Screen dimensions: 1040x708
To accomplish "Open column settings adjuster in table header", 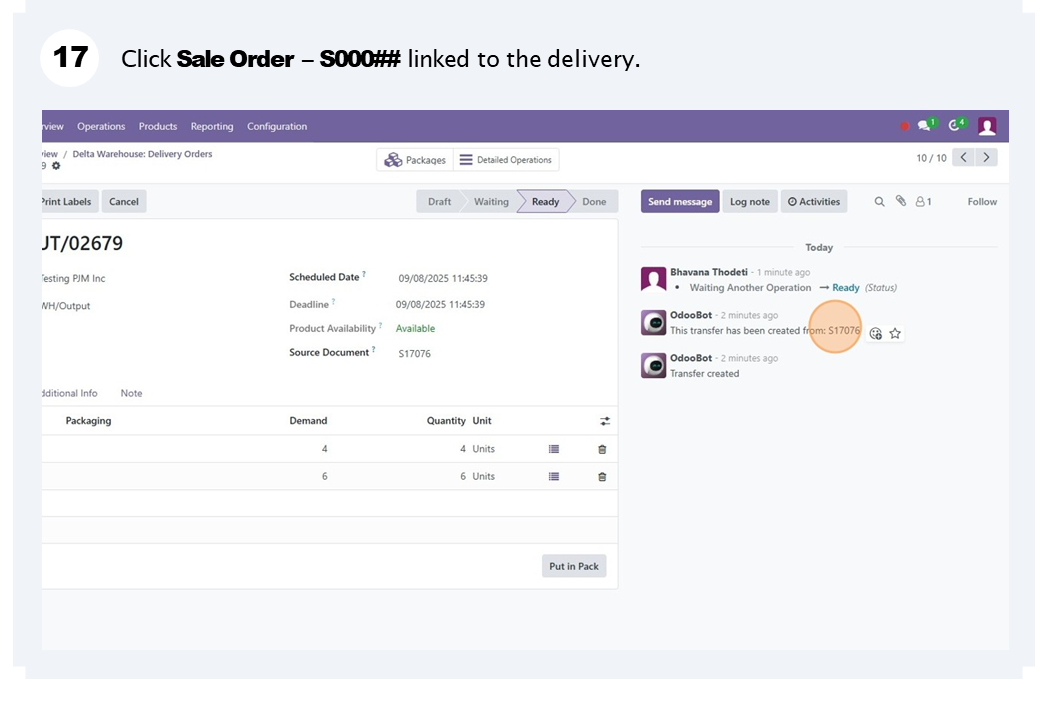I will click(x=605, y=421).
